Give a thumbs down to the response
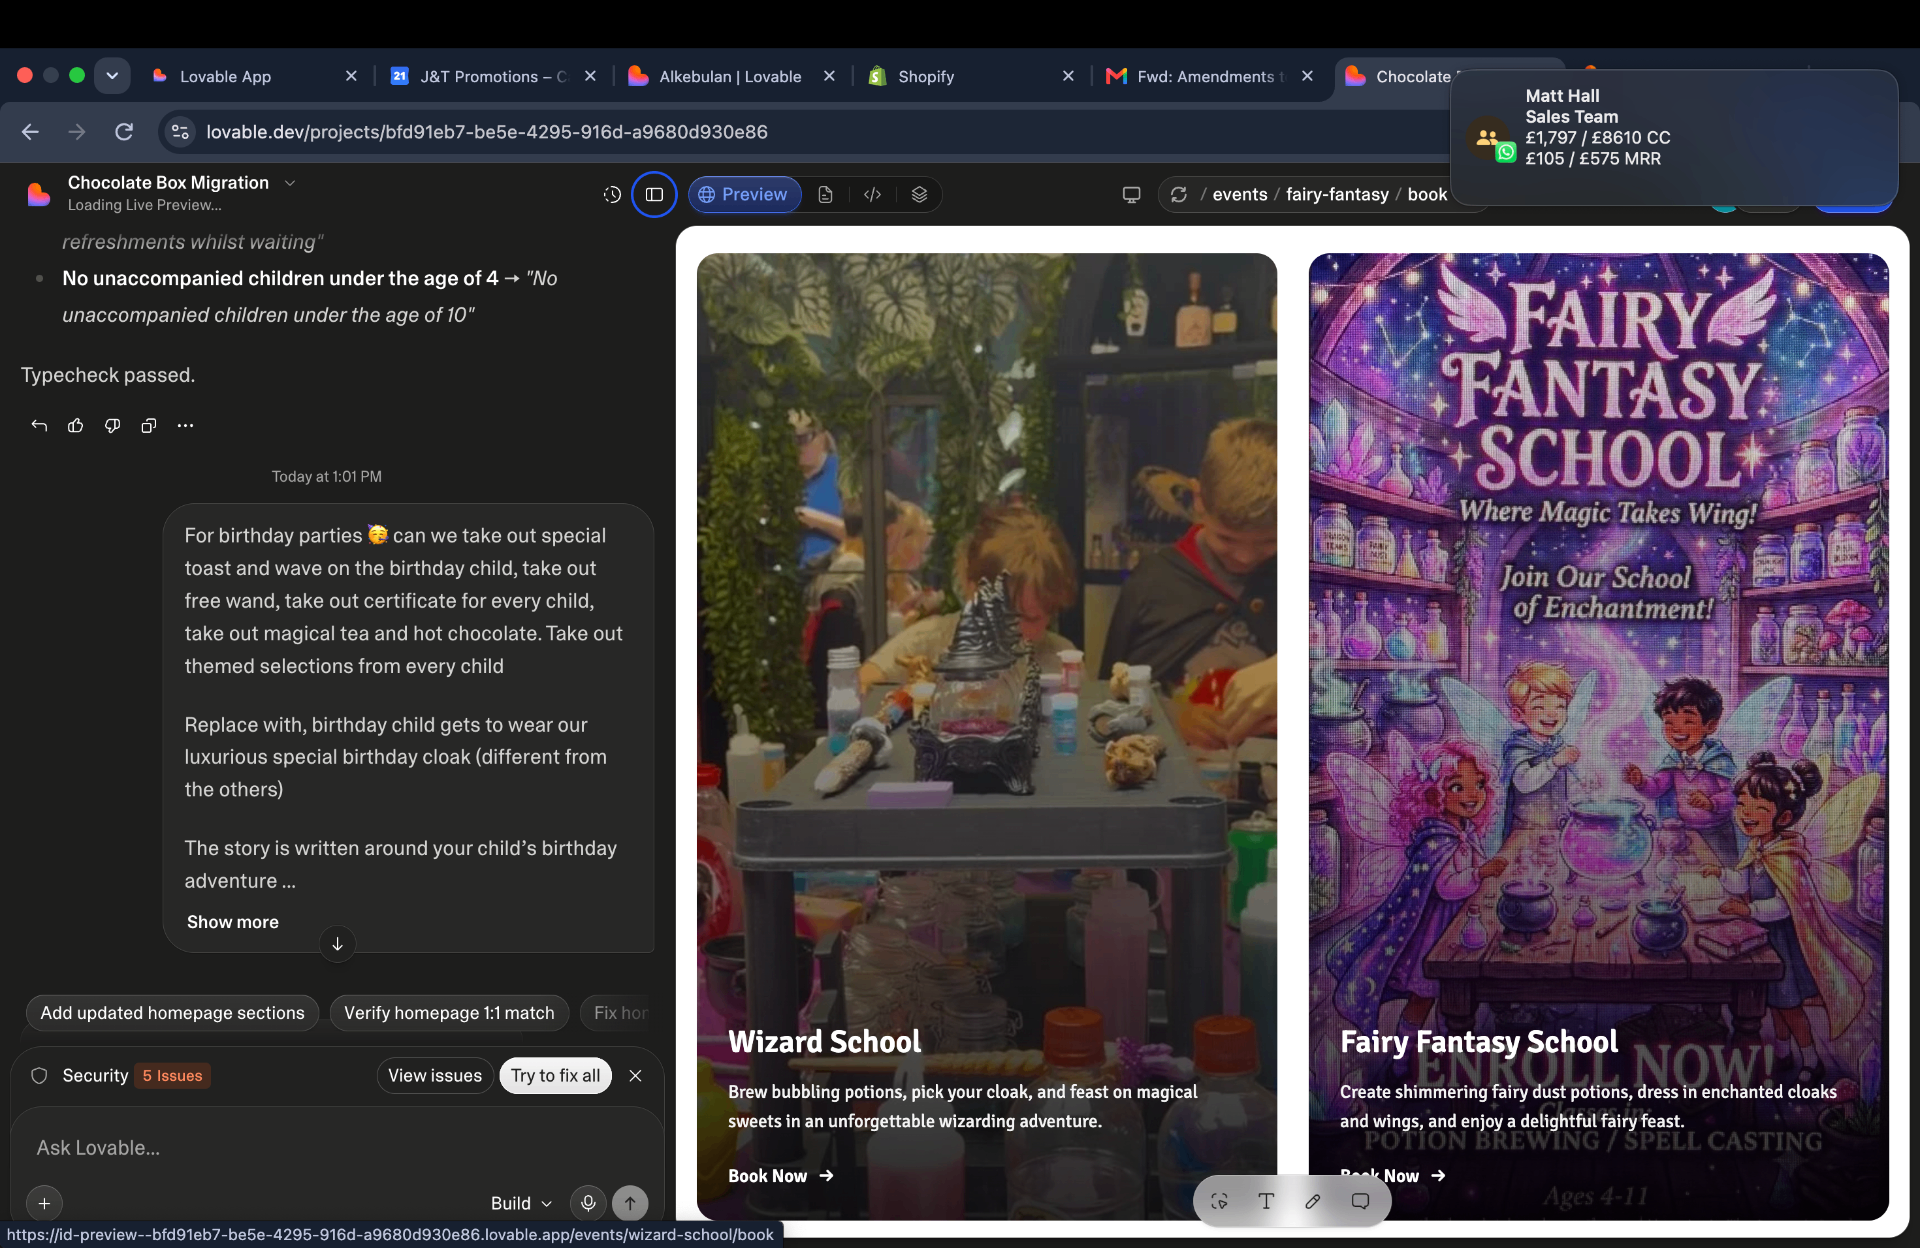This screenshot has height=1248, width=1920. click(112, 426)
